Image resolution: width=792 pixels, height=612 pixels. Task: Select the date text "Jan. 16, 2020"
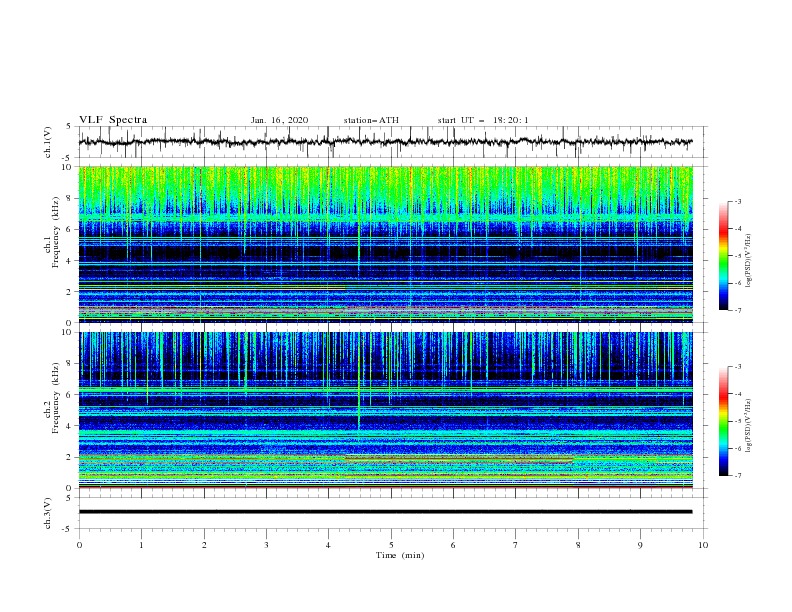[279, 120]
